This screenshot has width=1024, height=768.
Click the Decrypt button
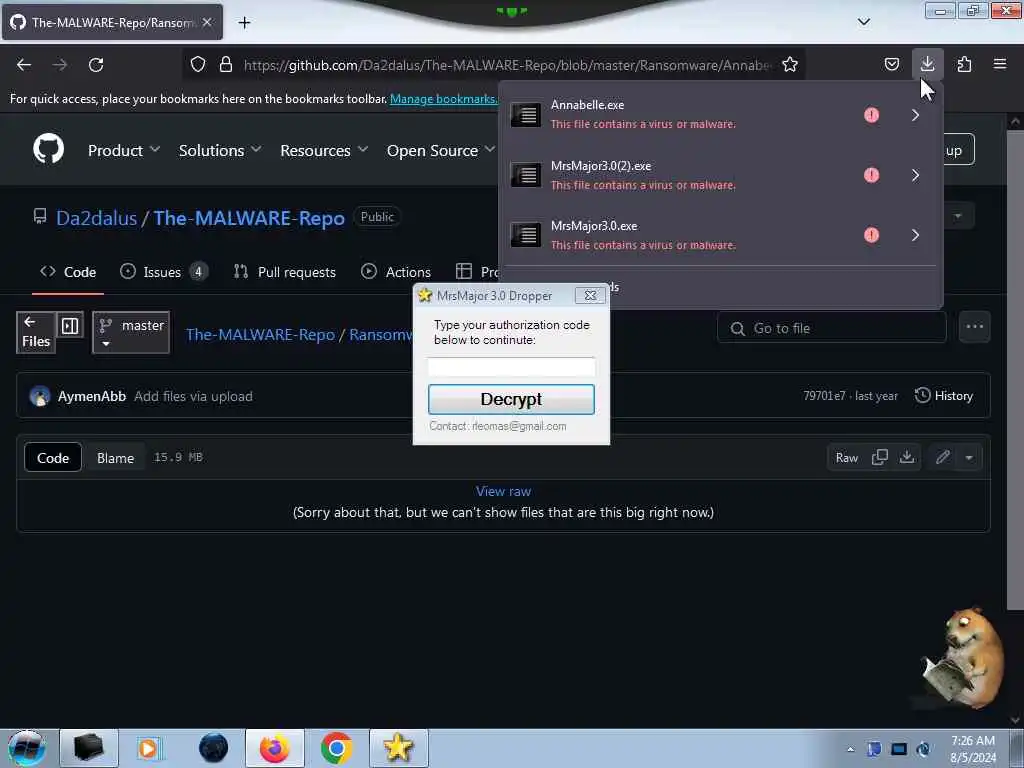511,399
